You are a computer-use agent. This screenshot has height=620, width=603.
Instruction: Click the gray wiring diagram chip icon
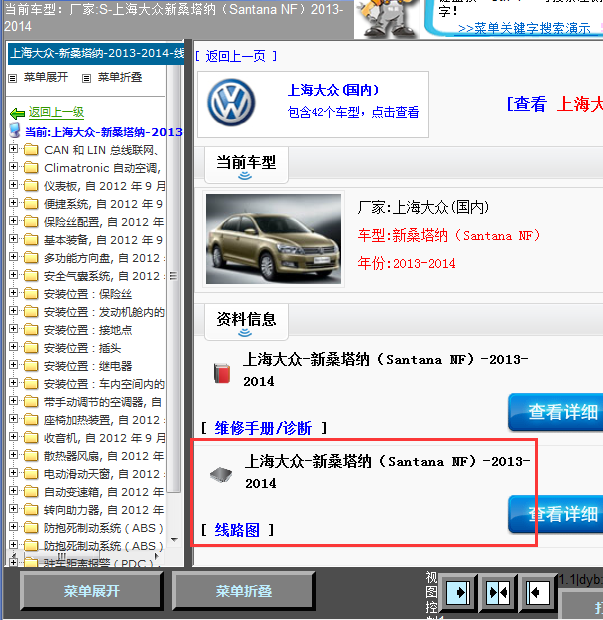221,474
